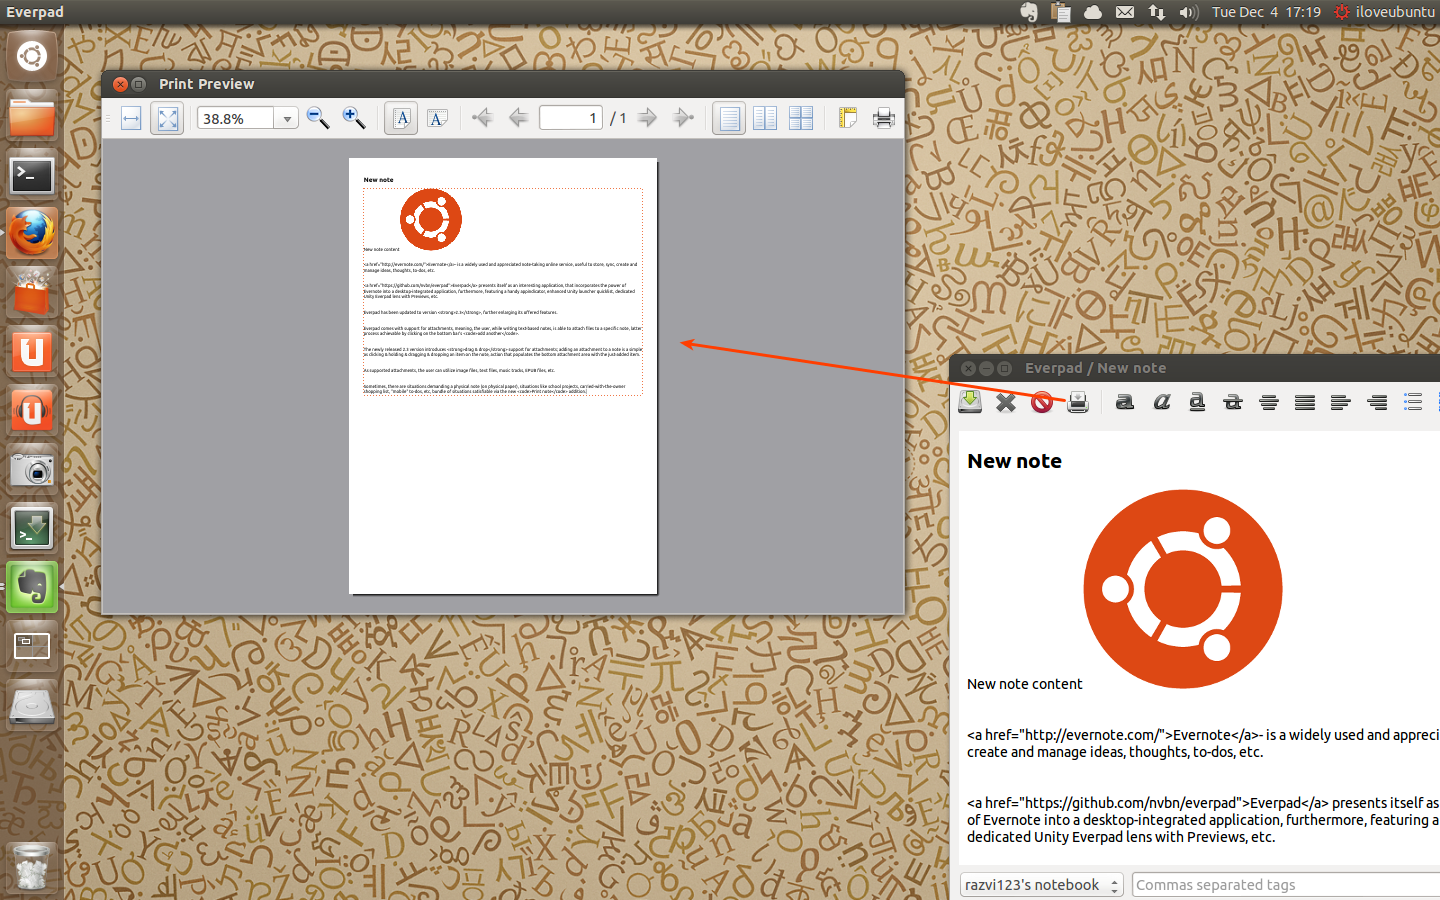Open Files manager from launcher

(32, 116)
